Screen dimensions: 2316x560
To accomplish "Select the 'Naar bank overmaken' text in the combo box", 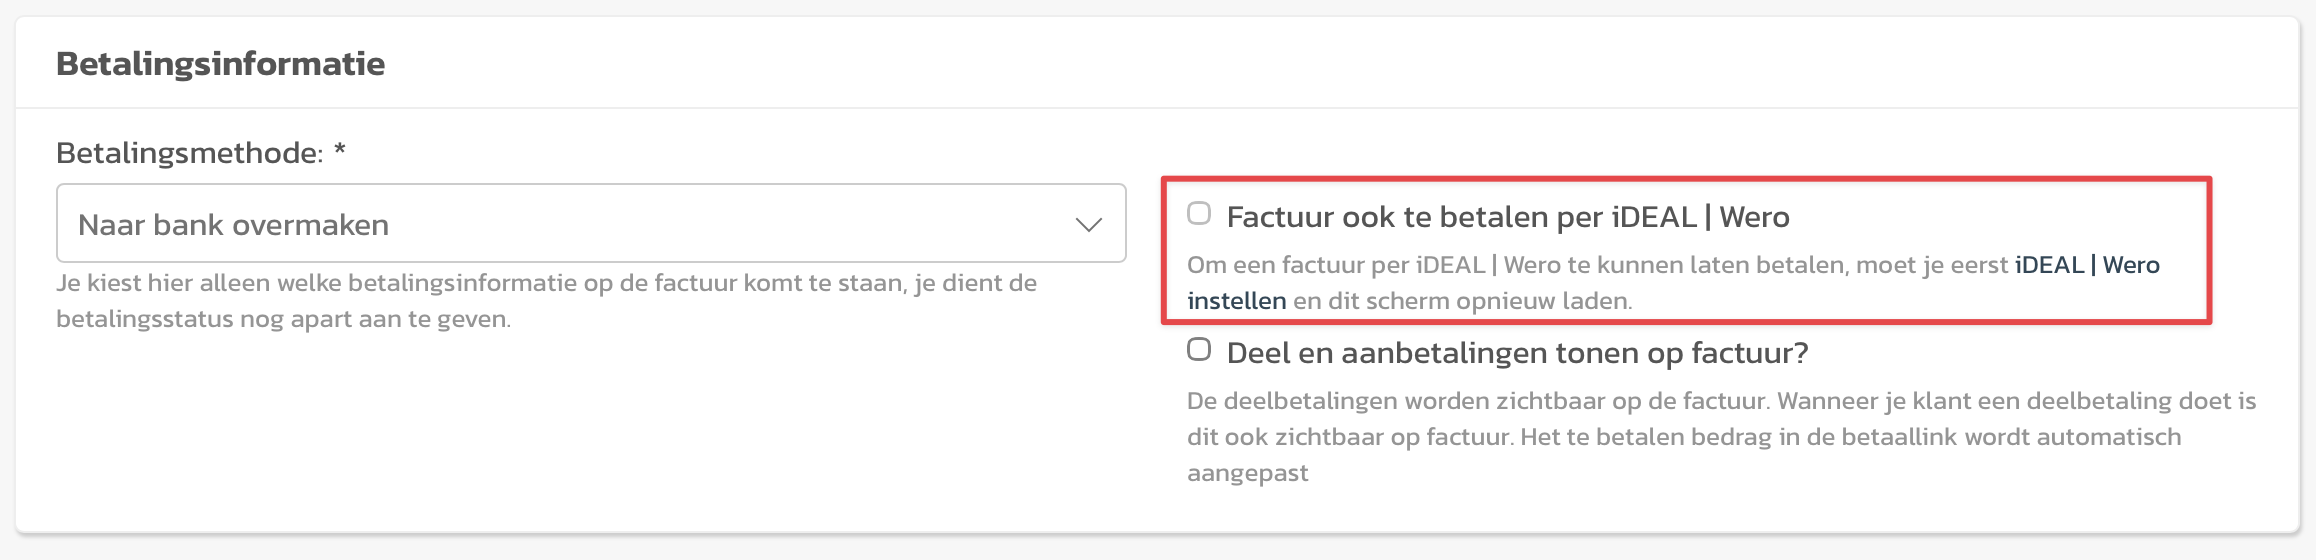I will [233, 225].
